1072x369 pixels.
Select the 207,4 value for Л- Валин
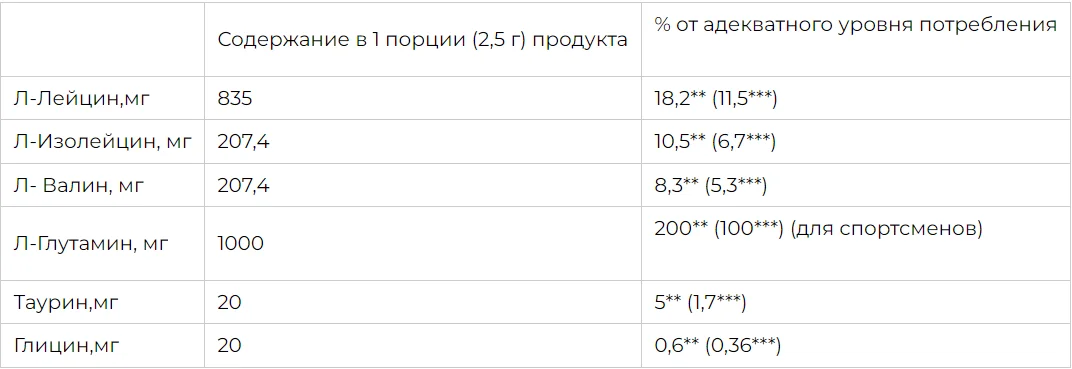tap(243, 185)
